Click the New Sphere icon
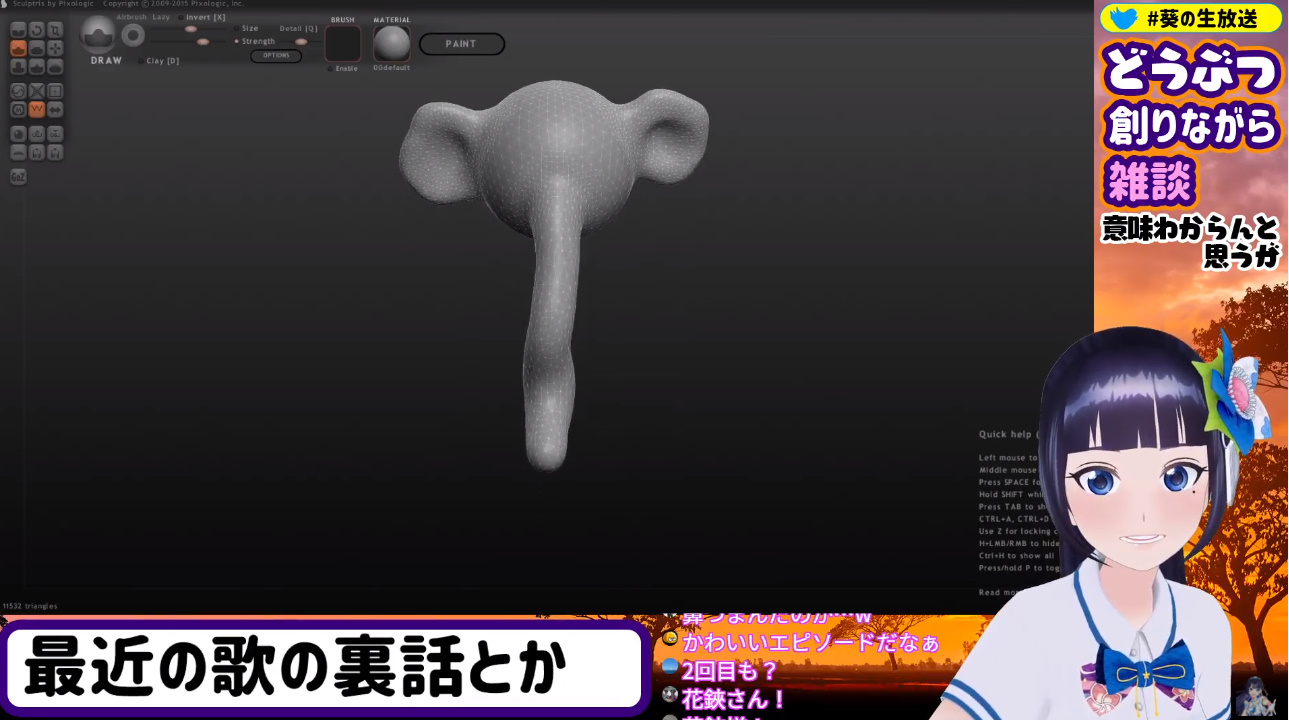The width and height of the screenshot is (1289, 720). tap(18, 133)
